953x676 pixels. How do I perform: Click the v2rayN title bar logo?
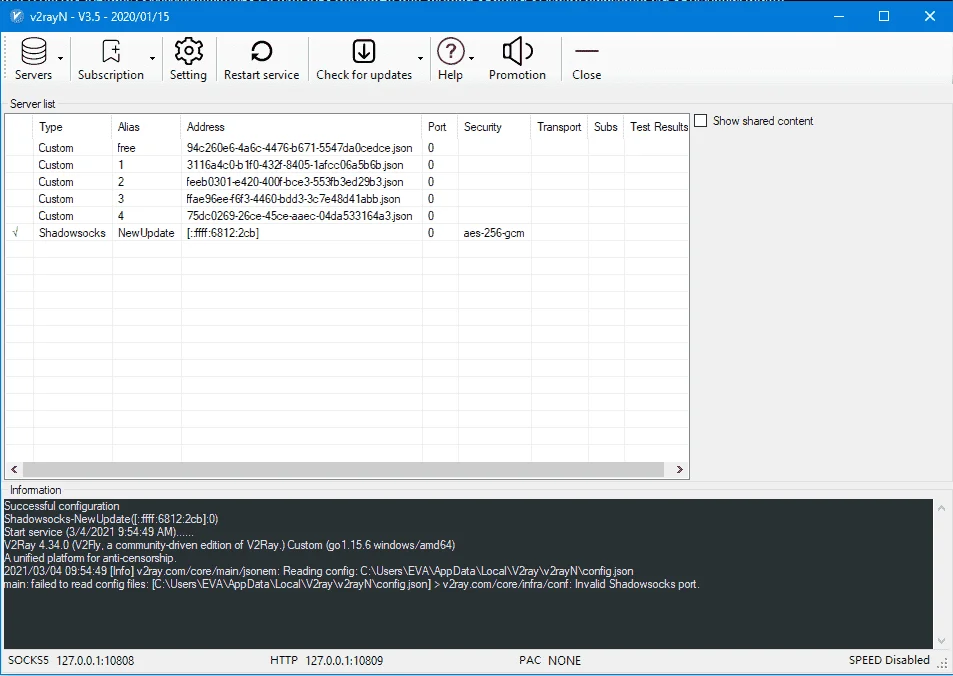click(17, 16)
